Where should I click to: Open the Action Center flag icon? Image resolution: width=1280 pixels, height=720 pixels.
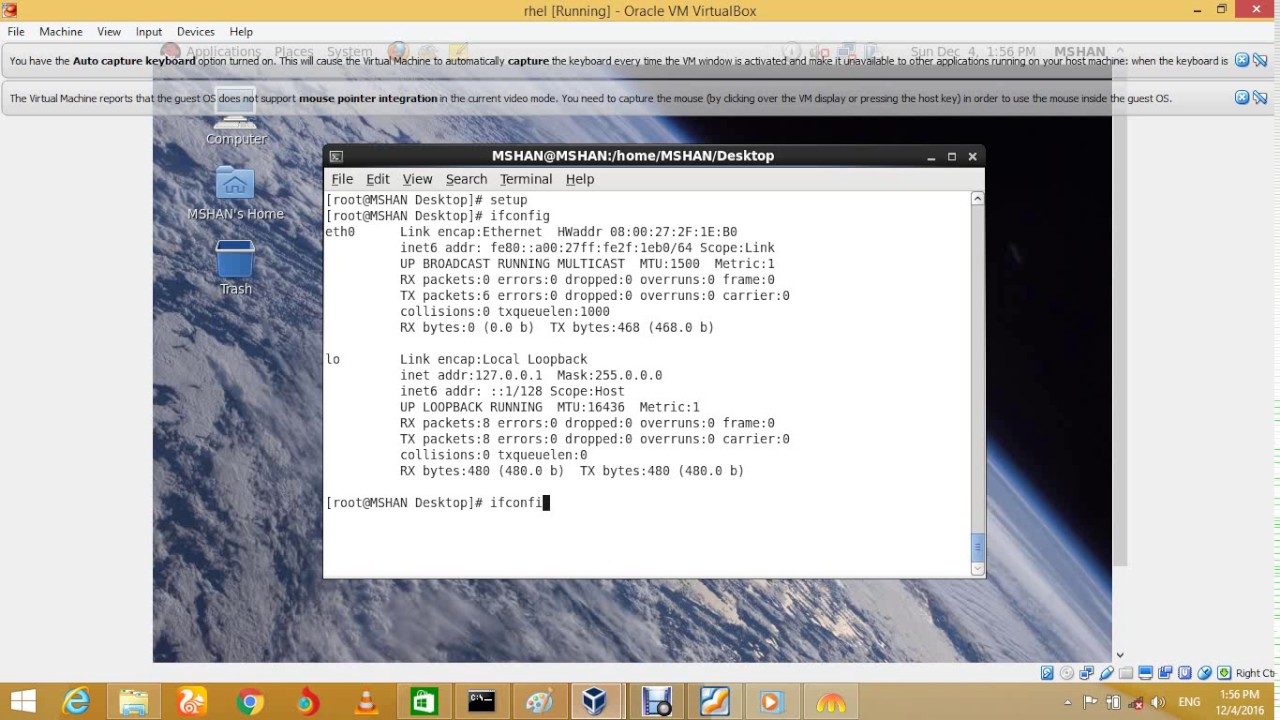pyautogui.click(x=1090, y=702)
